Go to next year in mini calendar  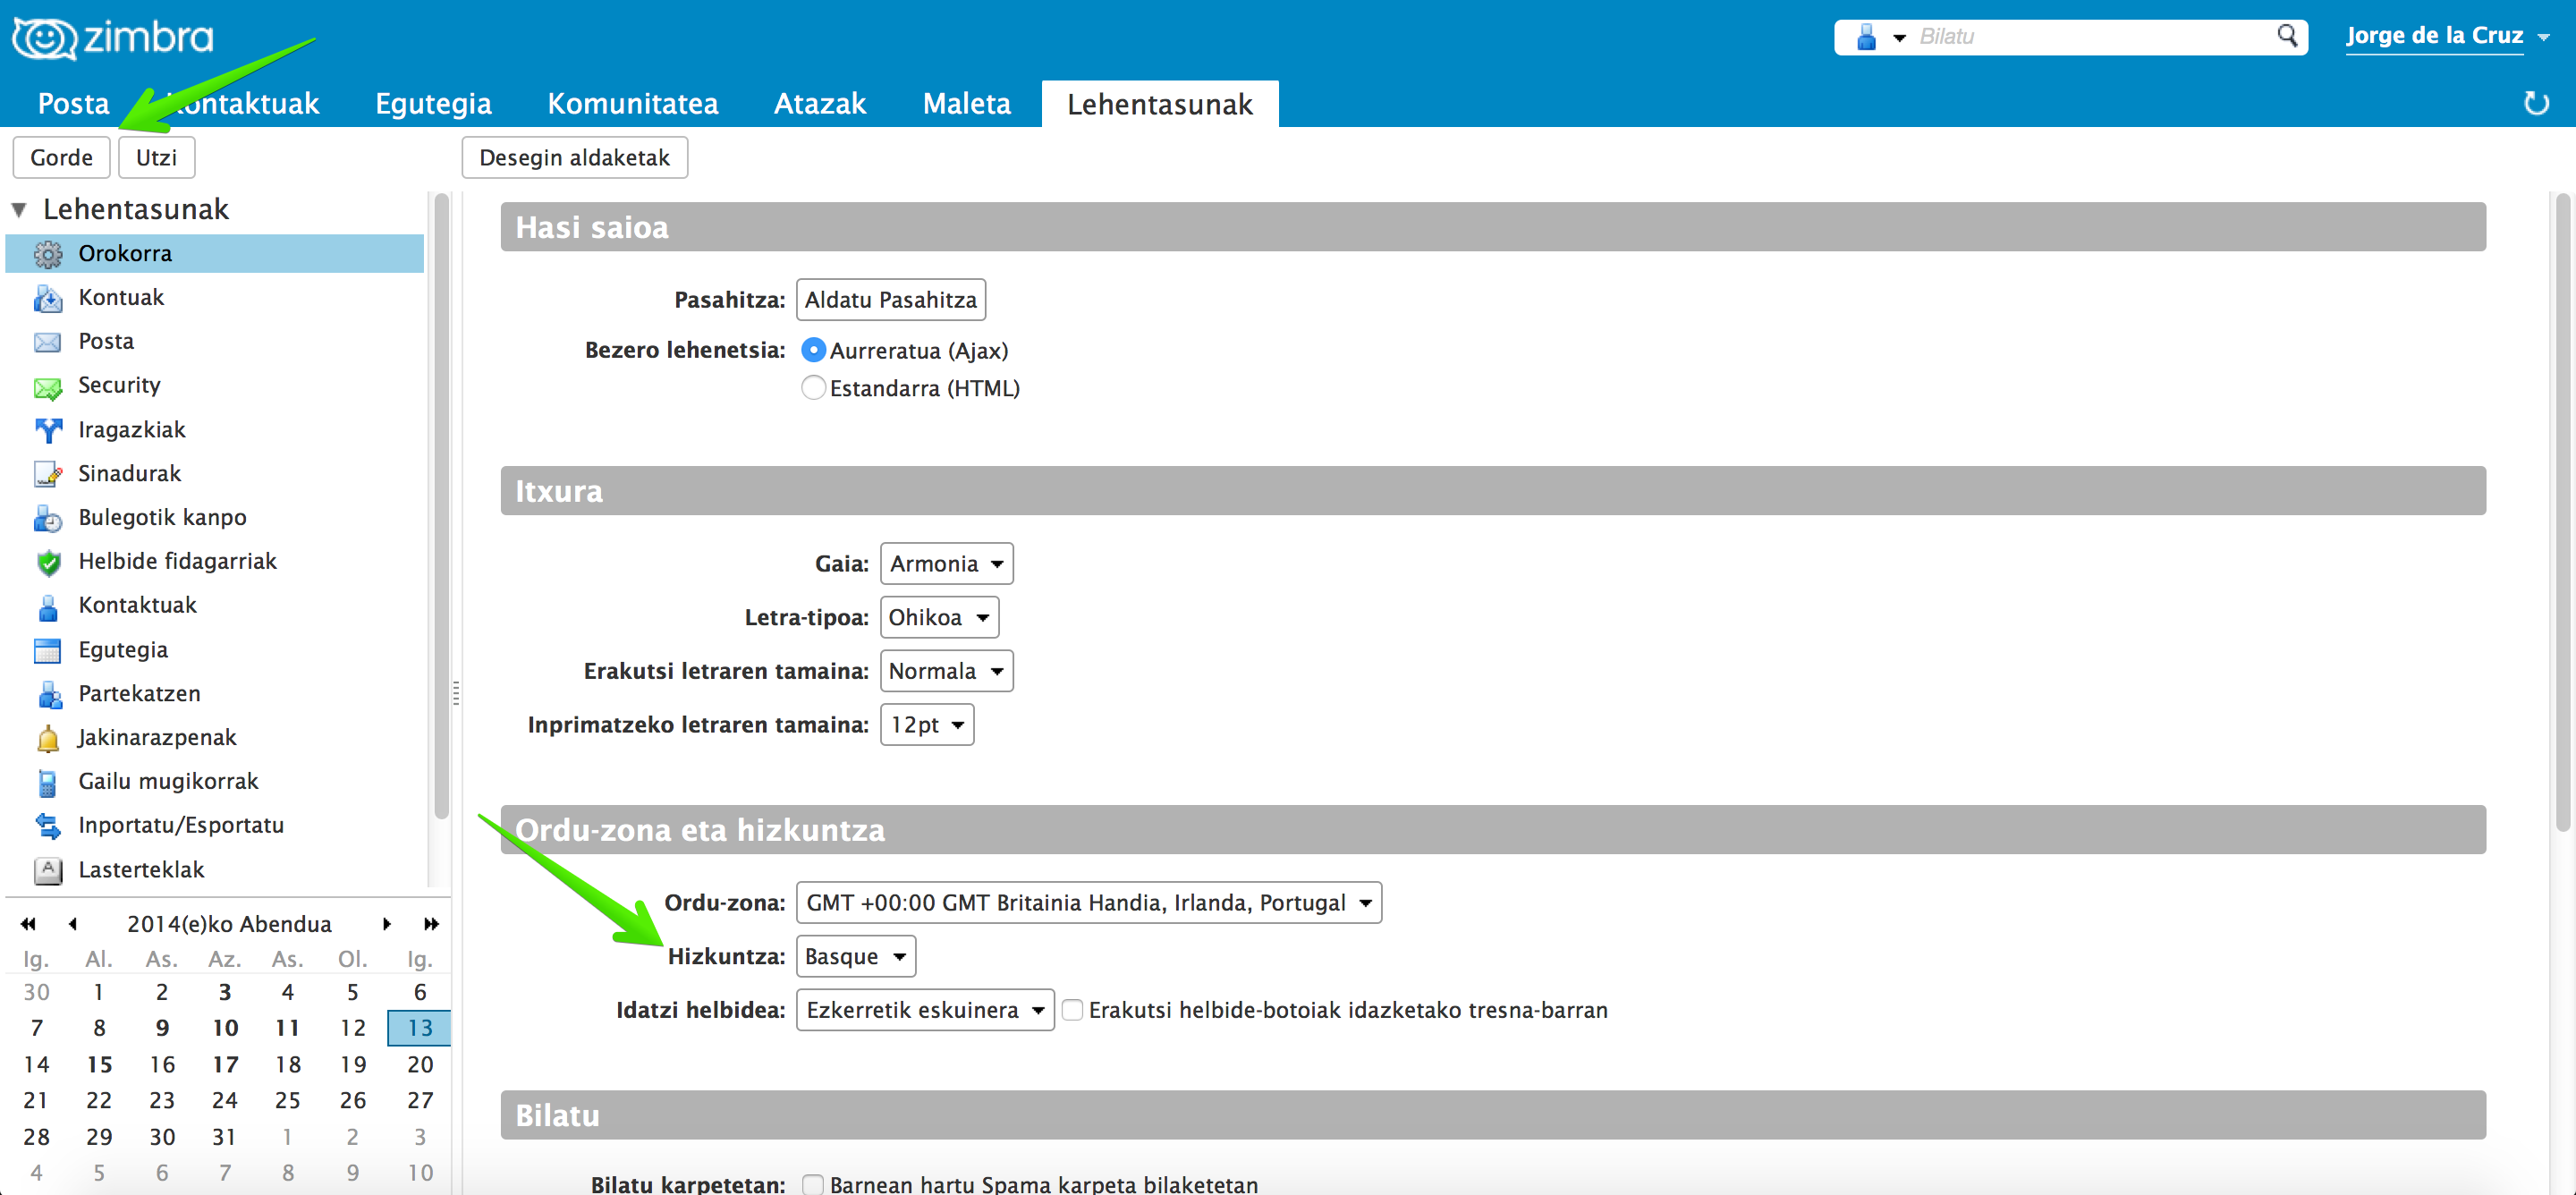[x=431, y=924]
